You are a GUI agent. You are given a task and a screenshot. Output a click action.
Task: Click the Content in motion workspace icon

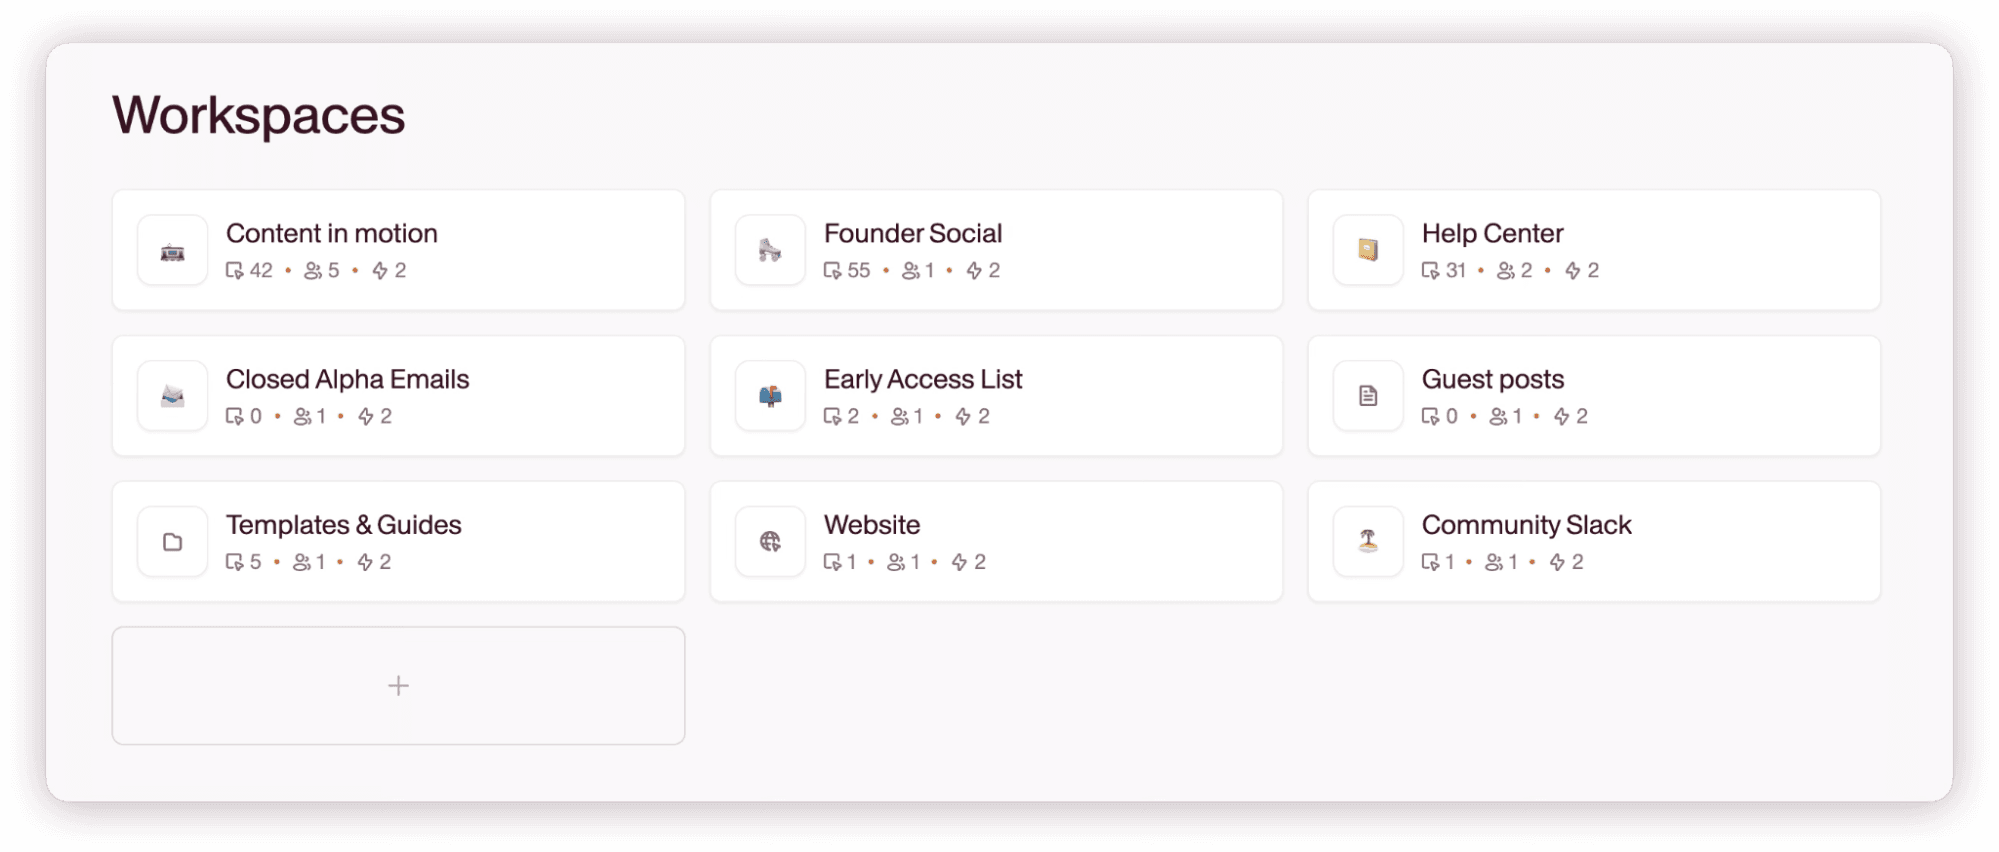coord(172,251)
